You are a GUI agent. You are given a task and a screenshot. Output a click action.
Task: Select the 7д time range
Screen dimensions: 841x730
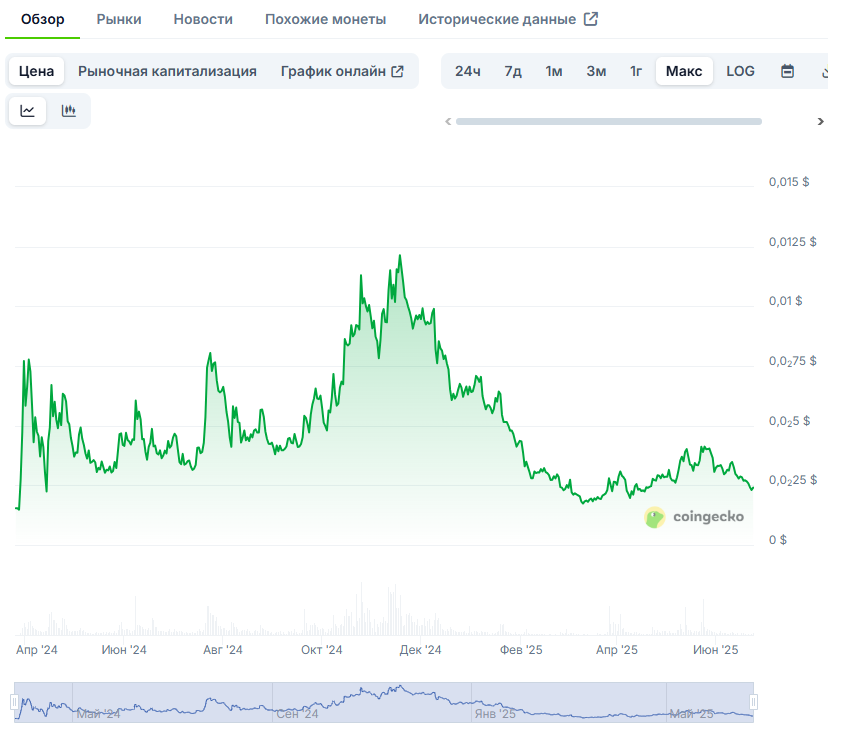pyautogui.click(x=513, y=71)
